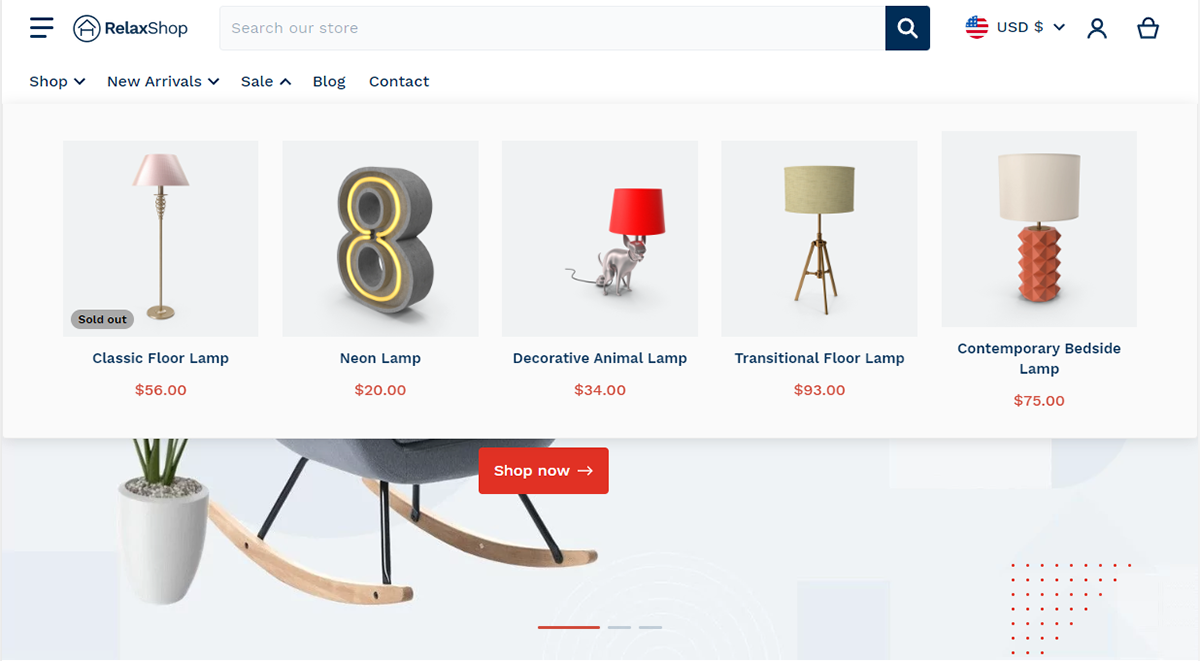This screenshot has width=1200, height=661.
Task: Select the Classic Floor Lamp image
Action: (x=160, y=238)
